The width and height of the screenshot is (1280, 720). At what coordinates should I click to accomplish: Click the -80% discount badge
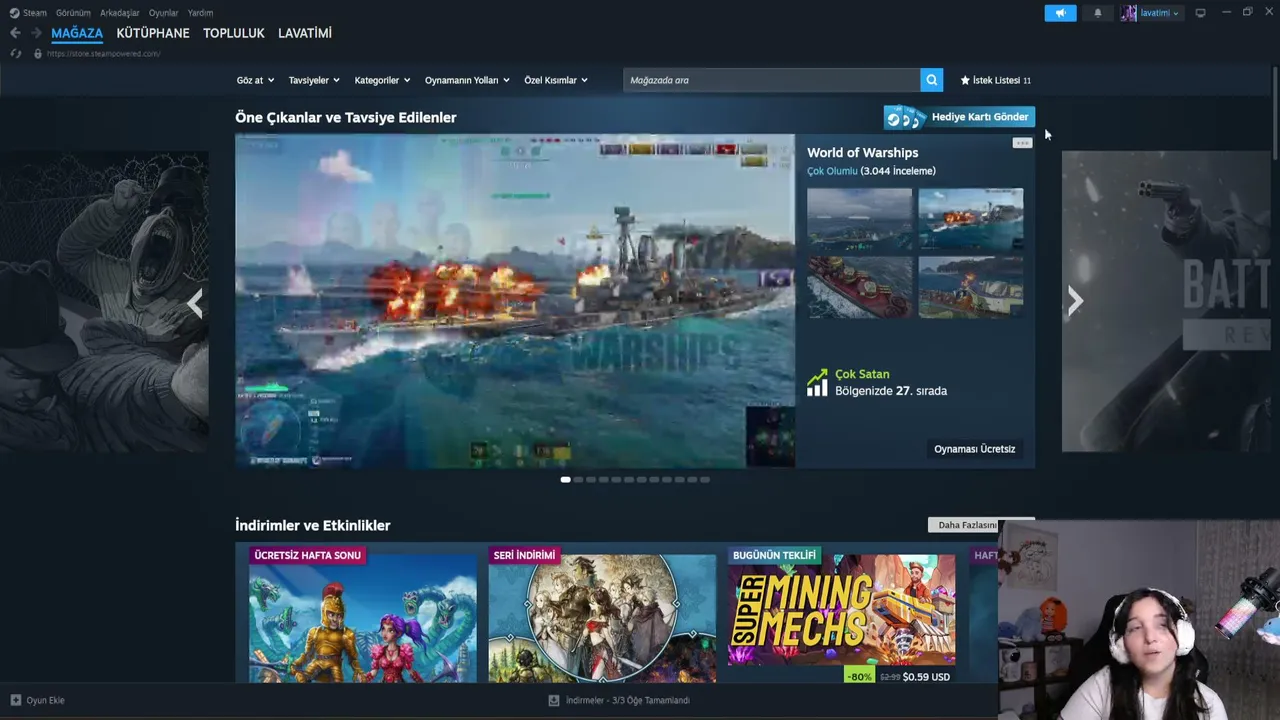pos(859,677)
